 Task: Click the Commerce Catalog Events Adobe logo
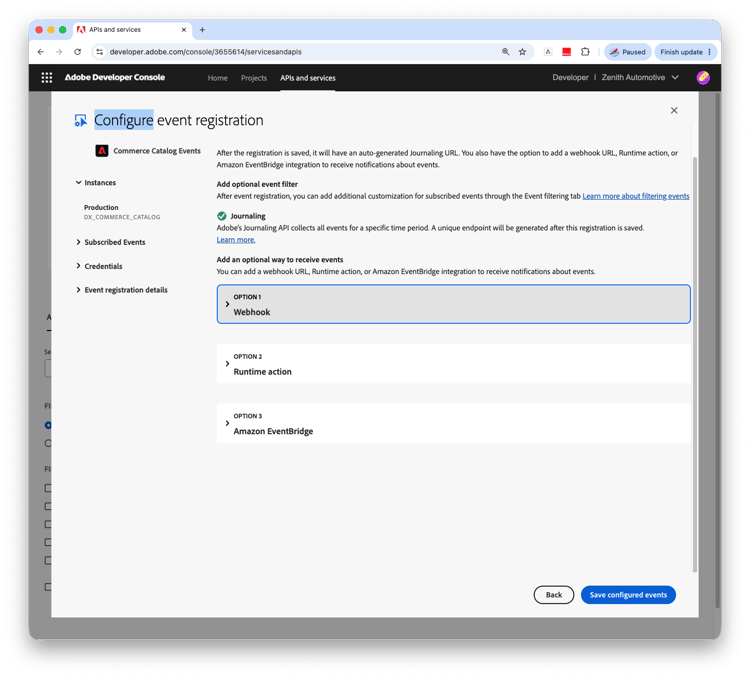[101, 151]
